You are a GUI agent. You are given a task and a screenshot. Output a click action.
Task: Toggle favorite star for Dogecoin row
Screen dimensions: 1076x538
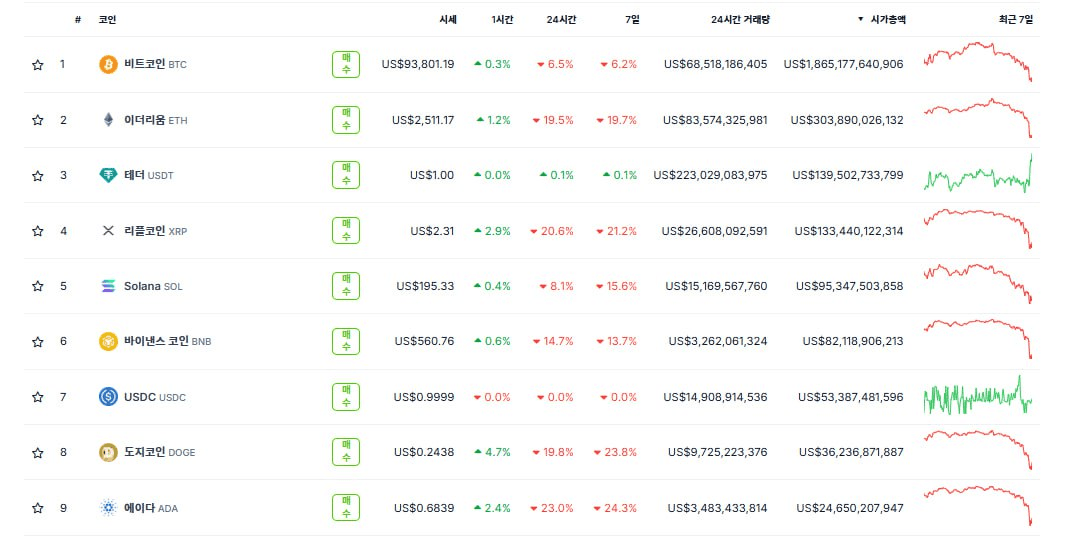pyautogui.click(x=38, y=453)
